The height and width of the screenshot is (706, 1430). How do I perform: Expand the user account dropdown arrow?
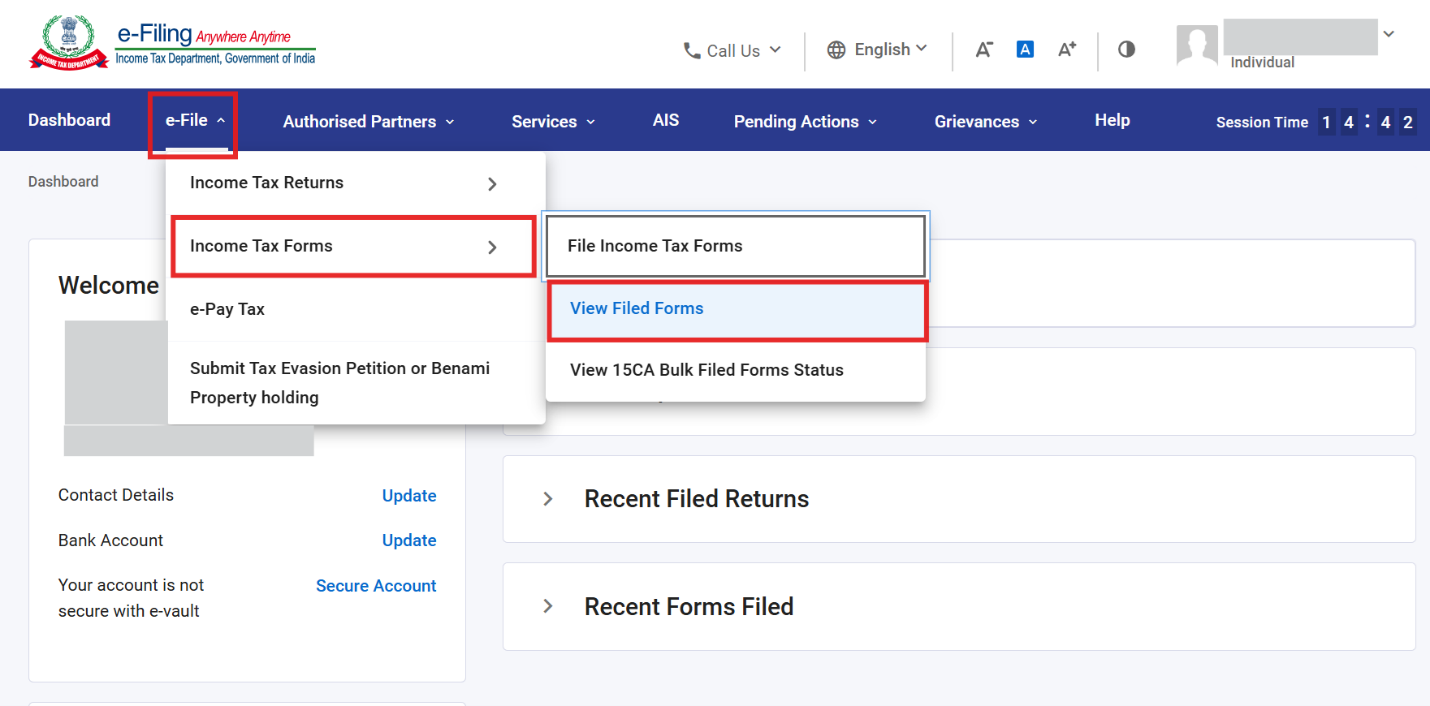[1388, 34]
